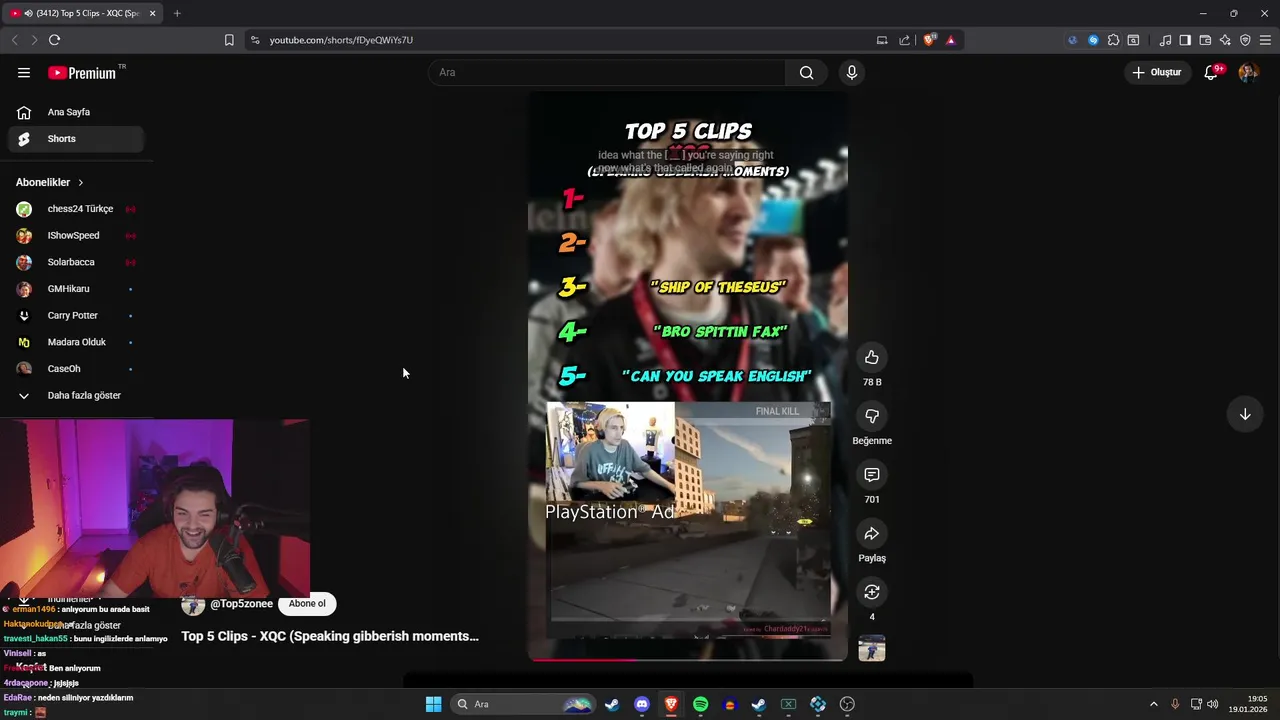Open chess24 Türkçe channel
The width and height of the screenshot is (1280, 720).
point(76,209)
